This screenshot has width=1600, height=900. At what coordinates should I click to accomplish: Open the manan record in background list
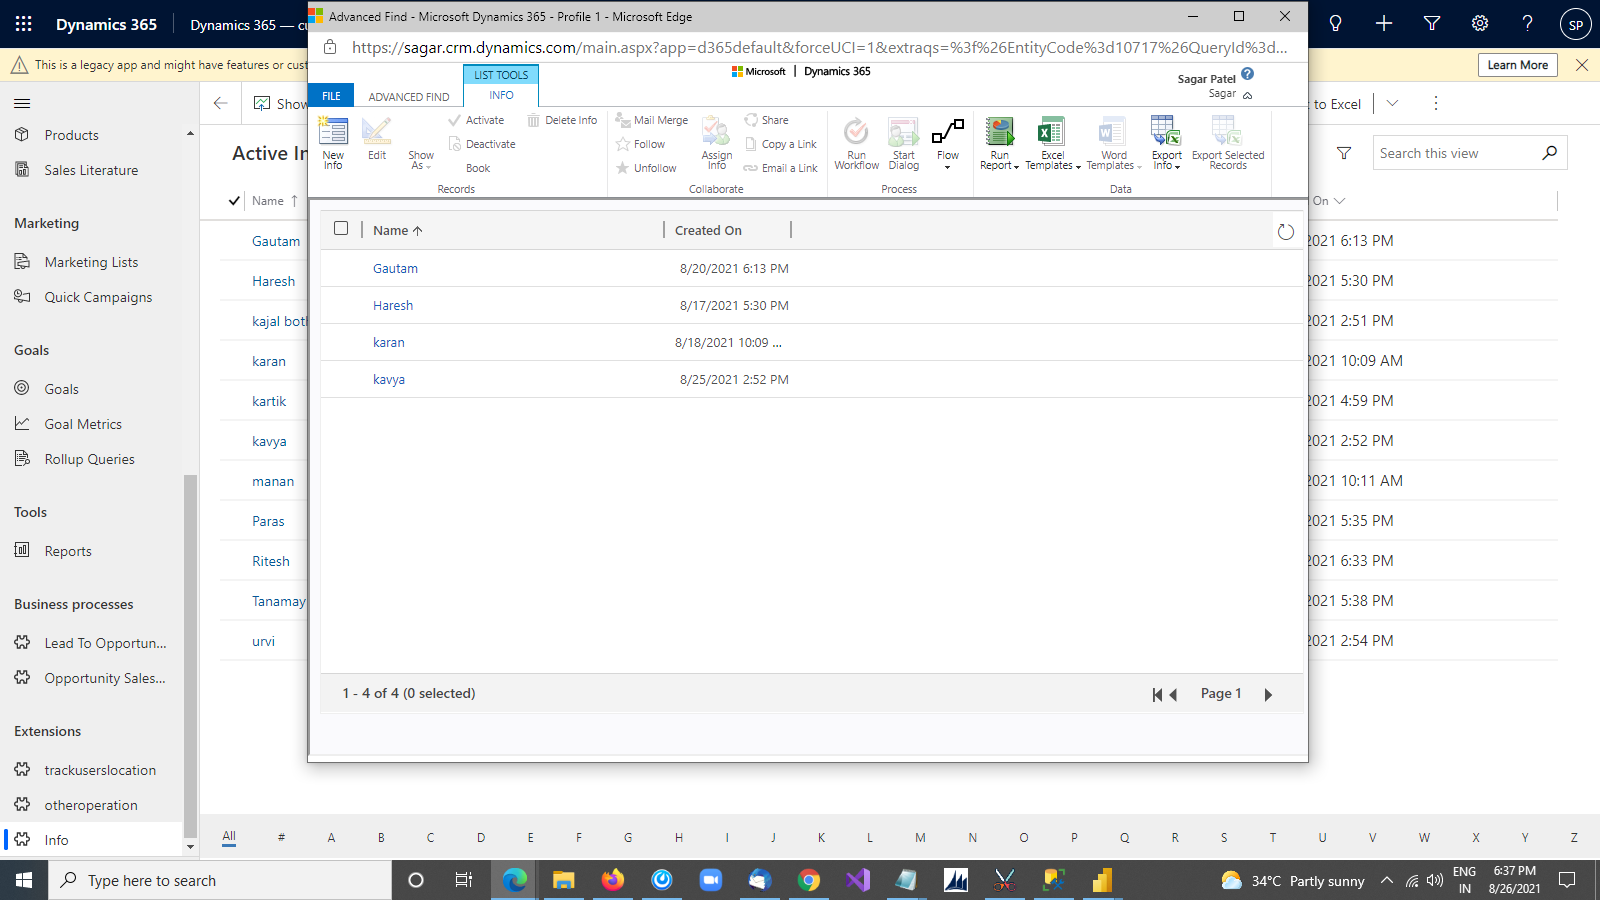pyautogui.click(x=273, y=481)
